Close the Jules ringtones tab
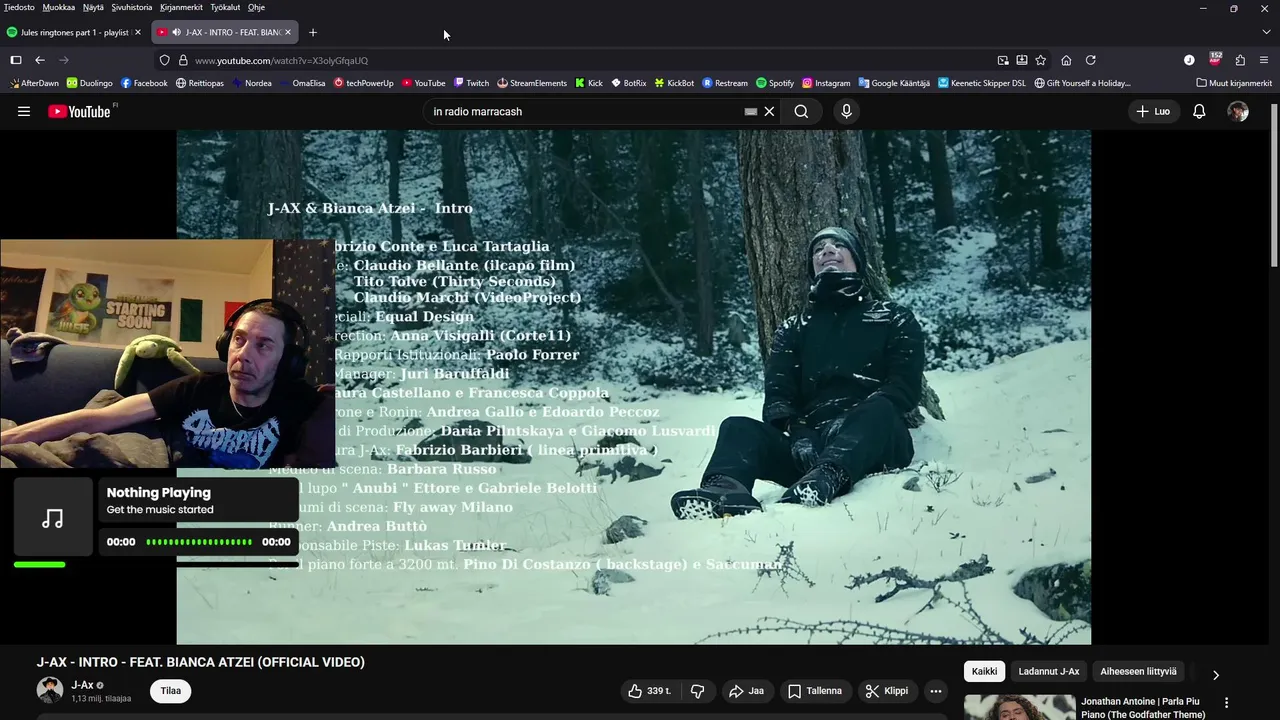The image size is (1280, 720). click(137, 32)
